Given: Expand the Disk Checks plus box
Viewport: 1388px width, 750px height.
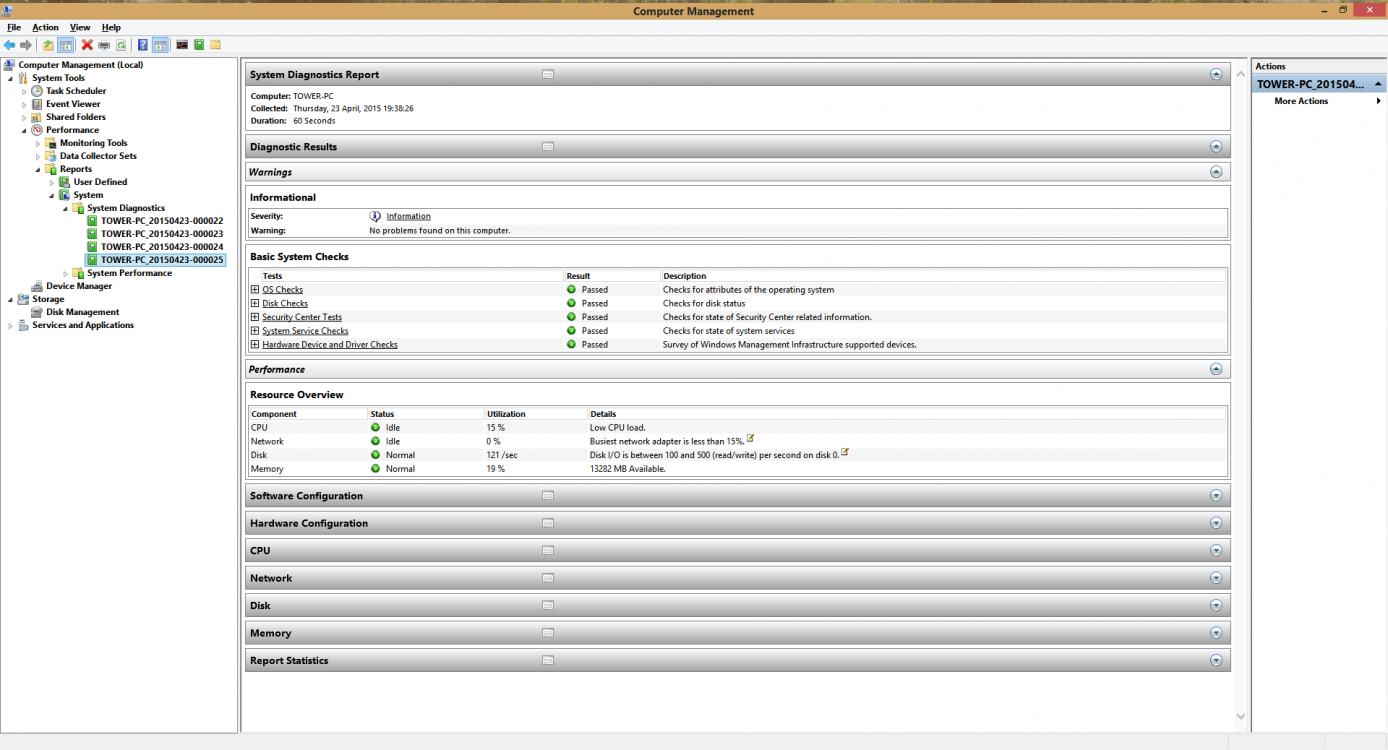Looking at the screenshot, I should click(x=255, y=303).
